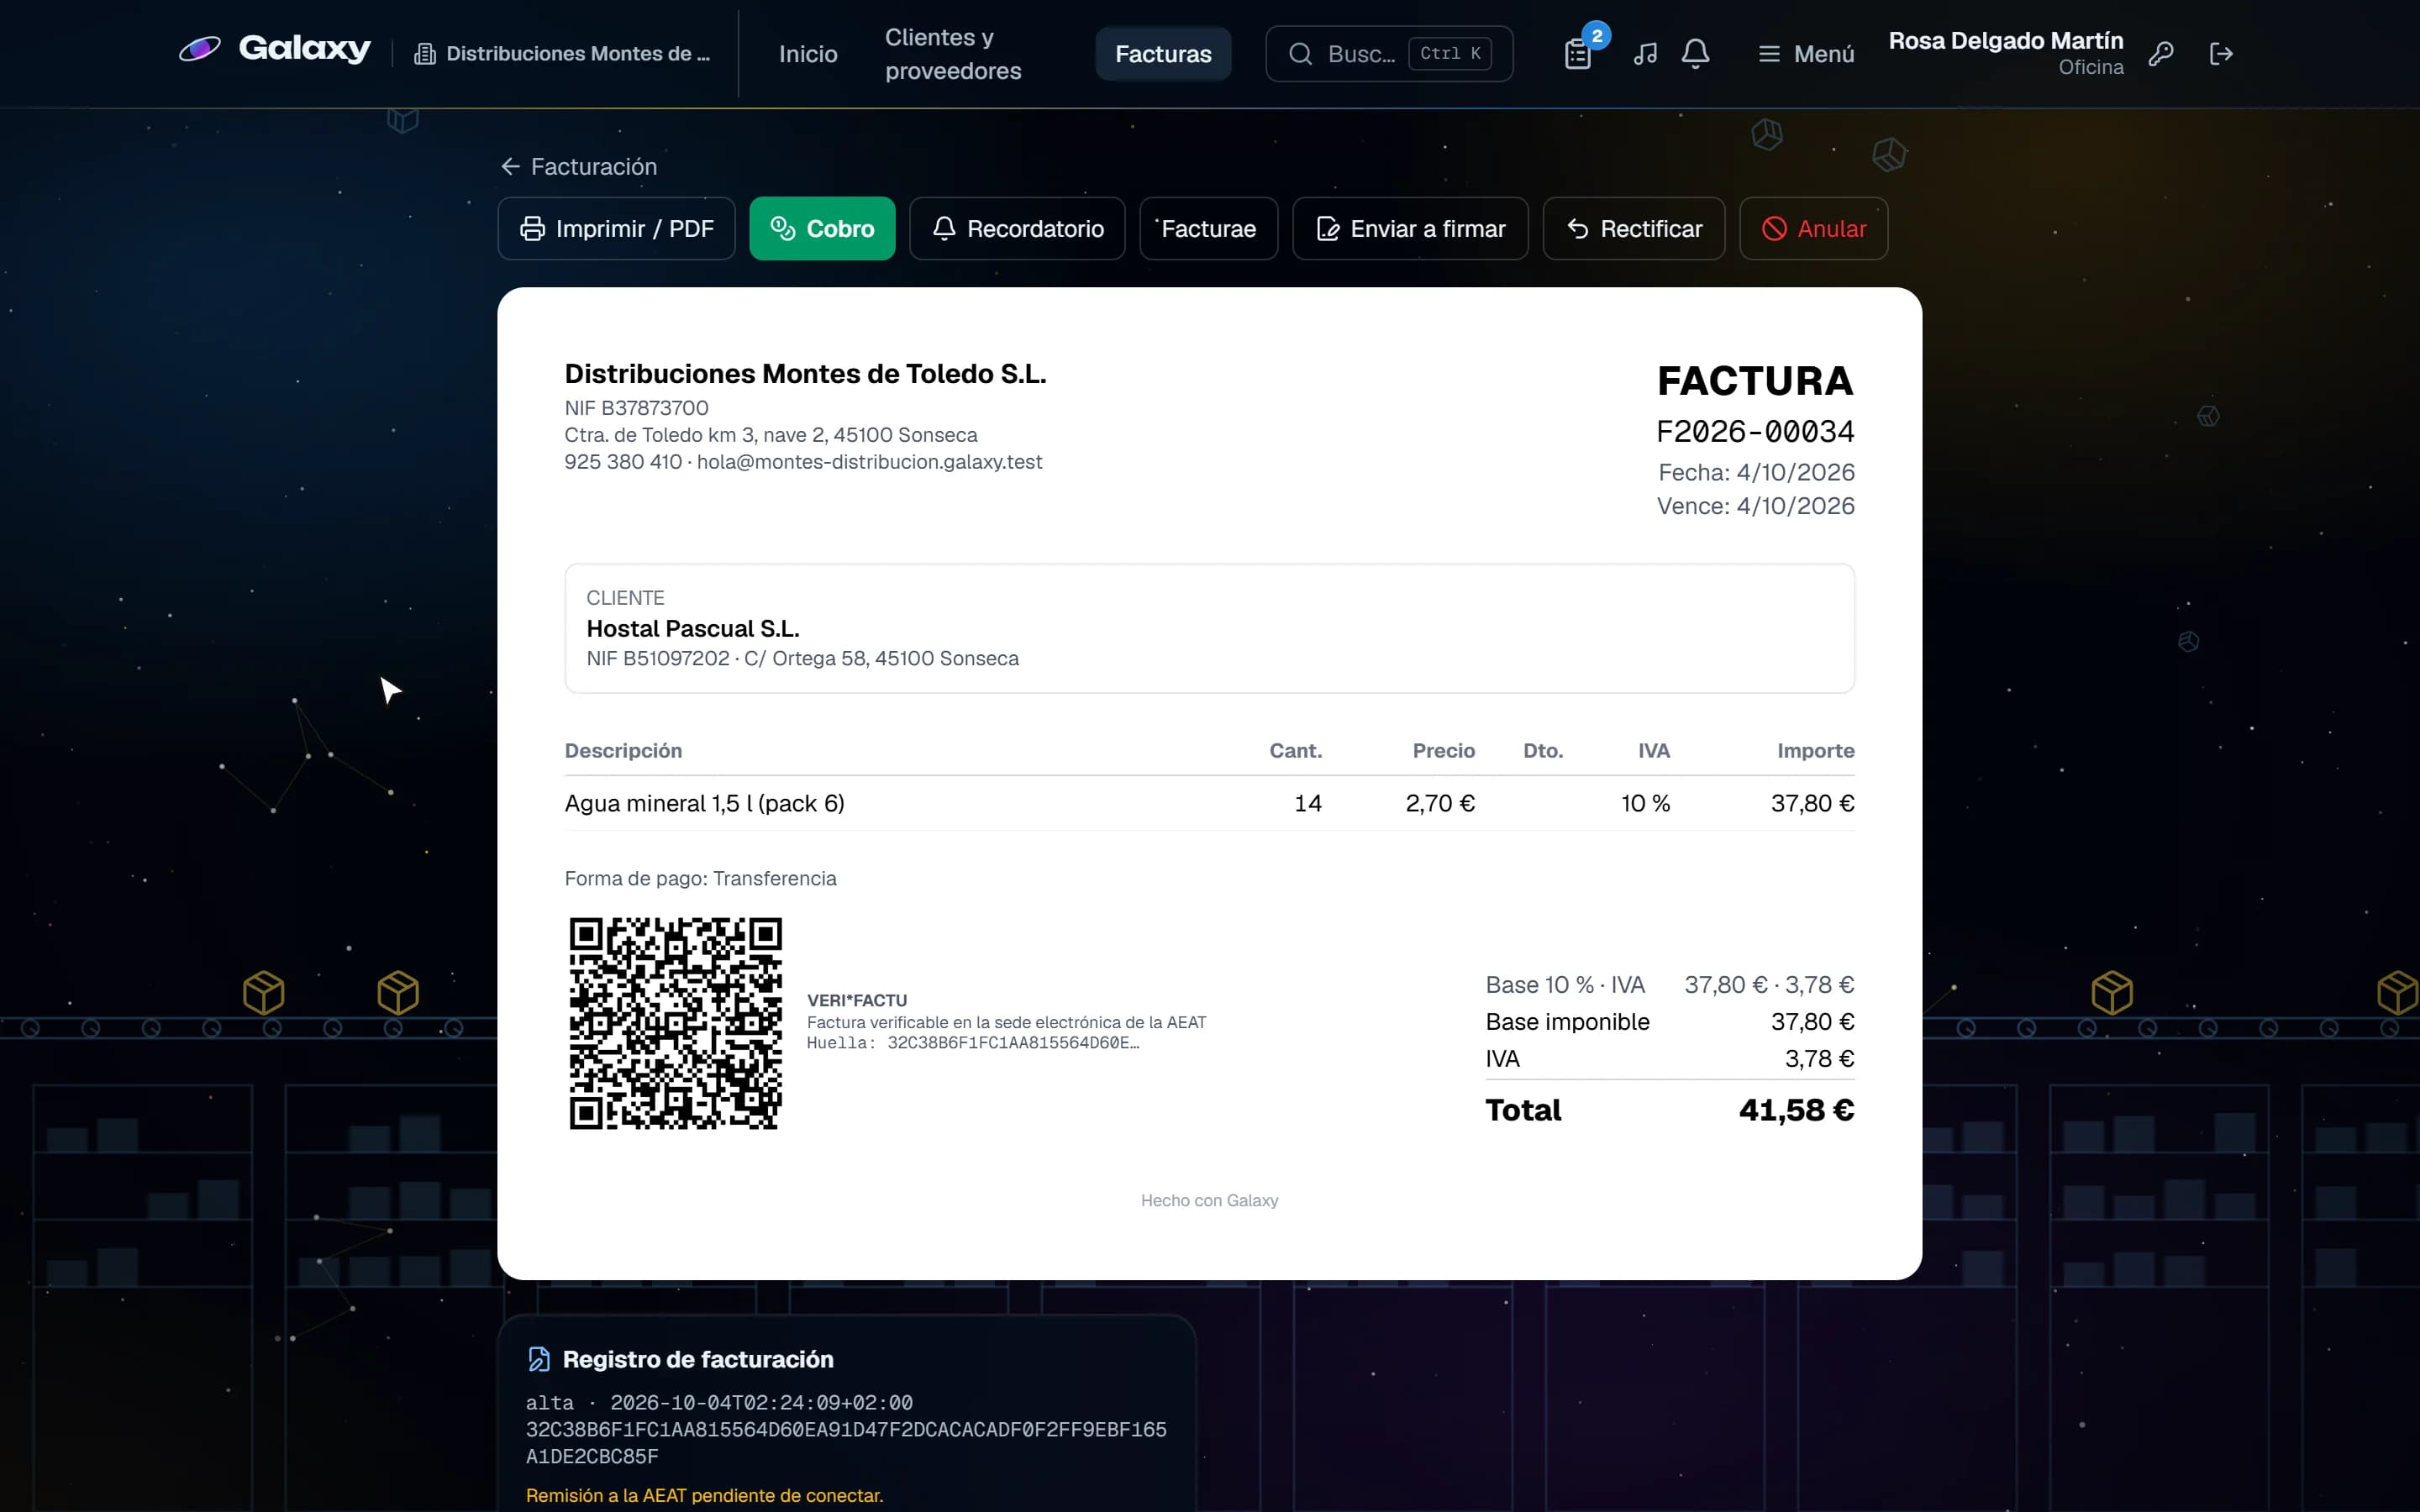Click Forma de pago: Transferencia text
Image resolution: width=2420 pixels, height=1512 pixels.
700,879
